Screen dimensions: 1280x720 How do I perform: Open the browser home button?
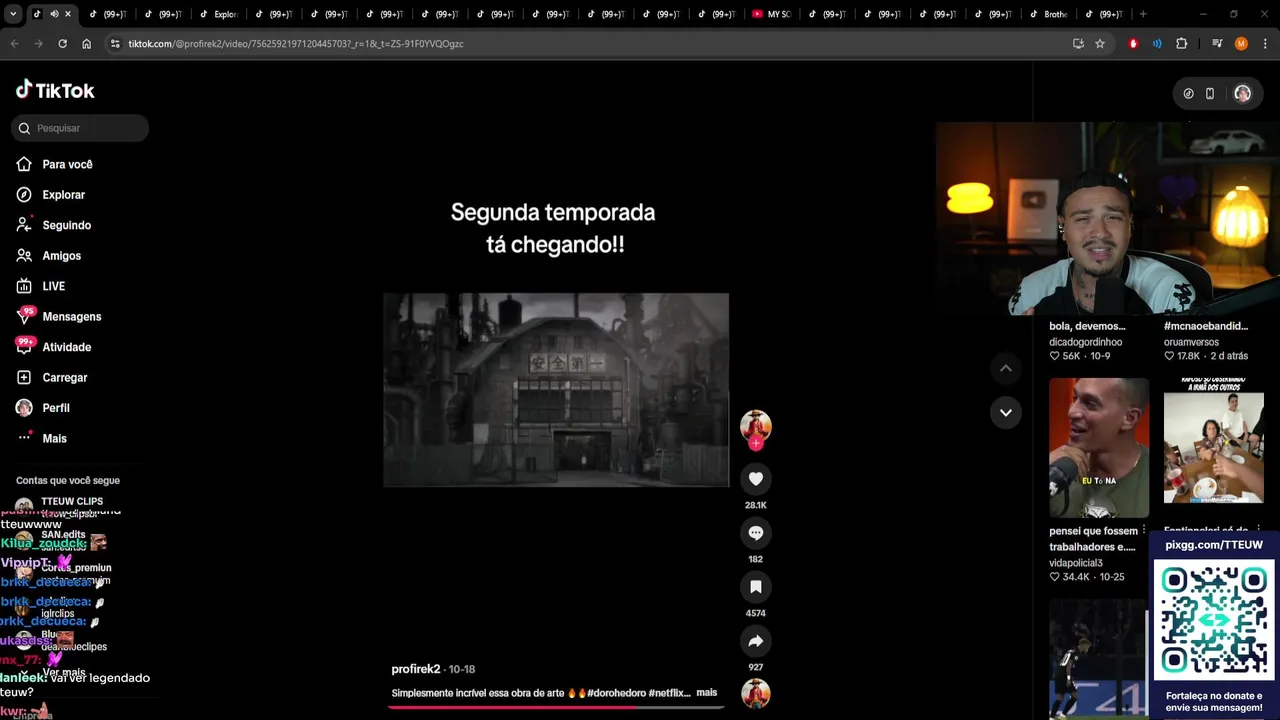86,44
